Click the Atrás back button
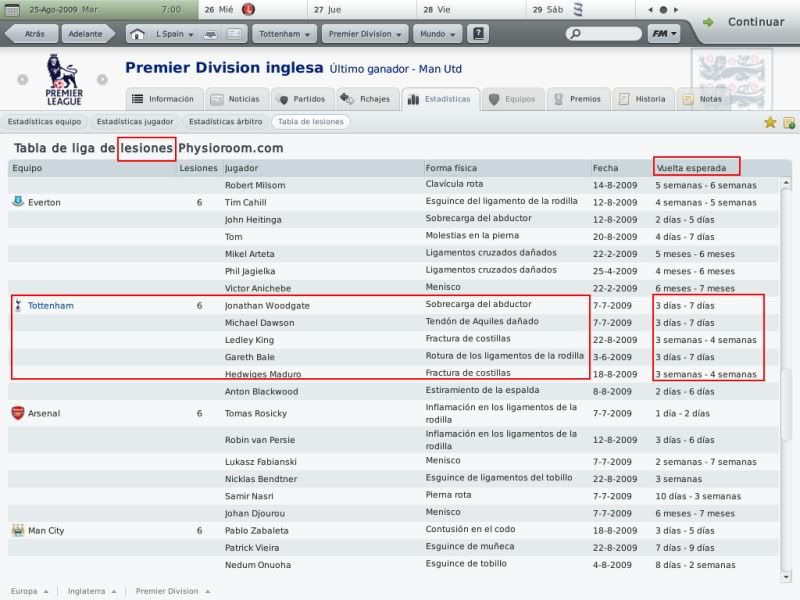800x600 pixels. click(x=34, y=34)
